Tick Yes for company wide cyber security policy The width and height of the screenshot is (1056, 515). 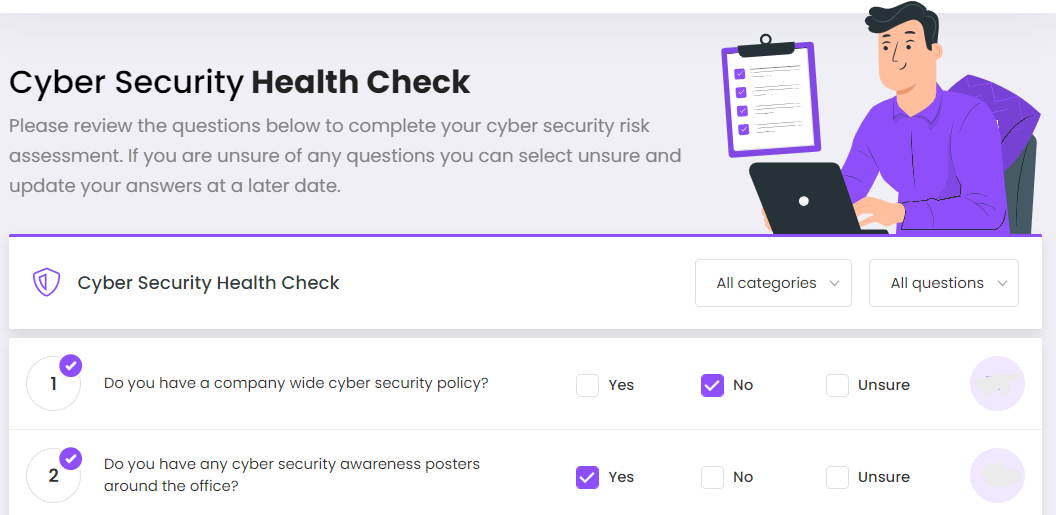point(588,385)
